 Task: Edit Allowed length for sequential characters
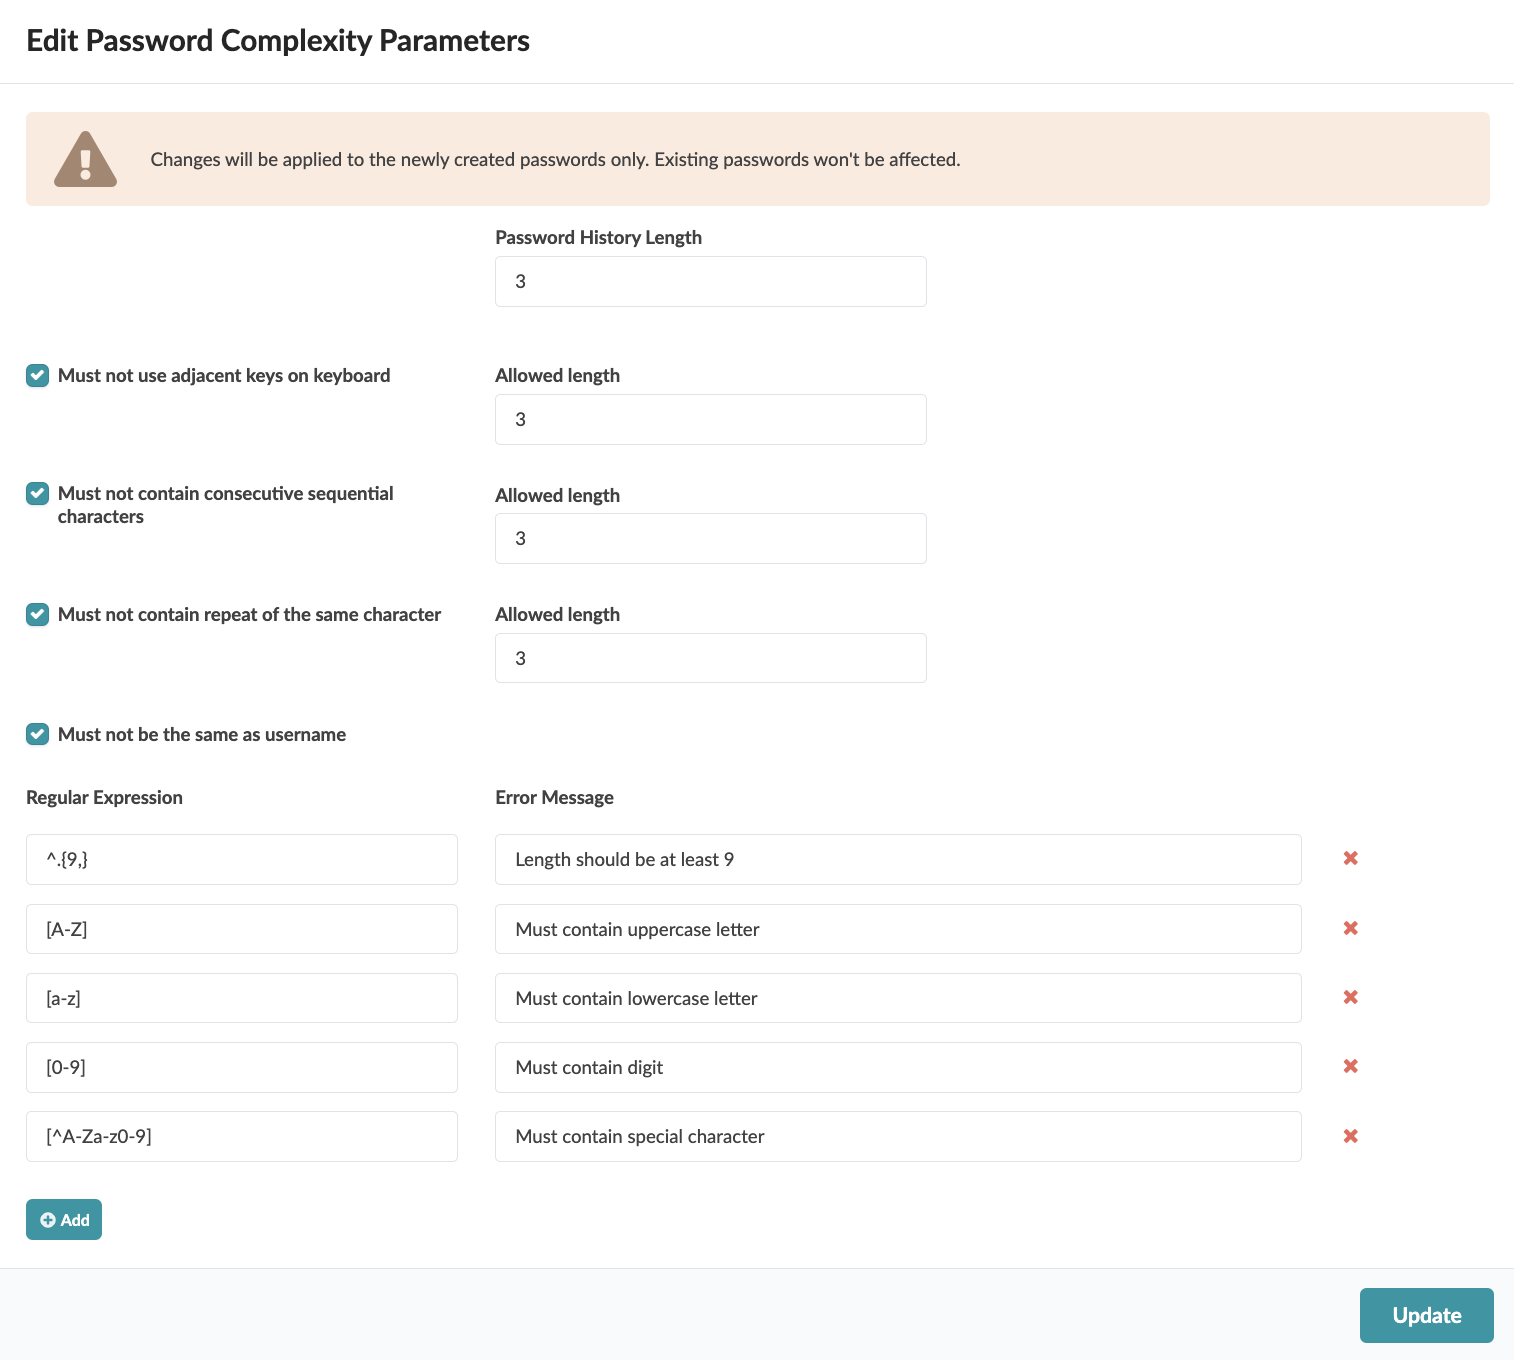[x=710, y=539]
